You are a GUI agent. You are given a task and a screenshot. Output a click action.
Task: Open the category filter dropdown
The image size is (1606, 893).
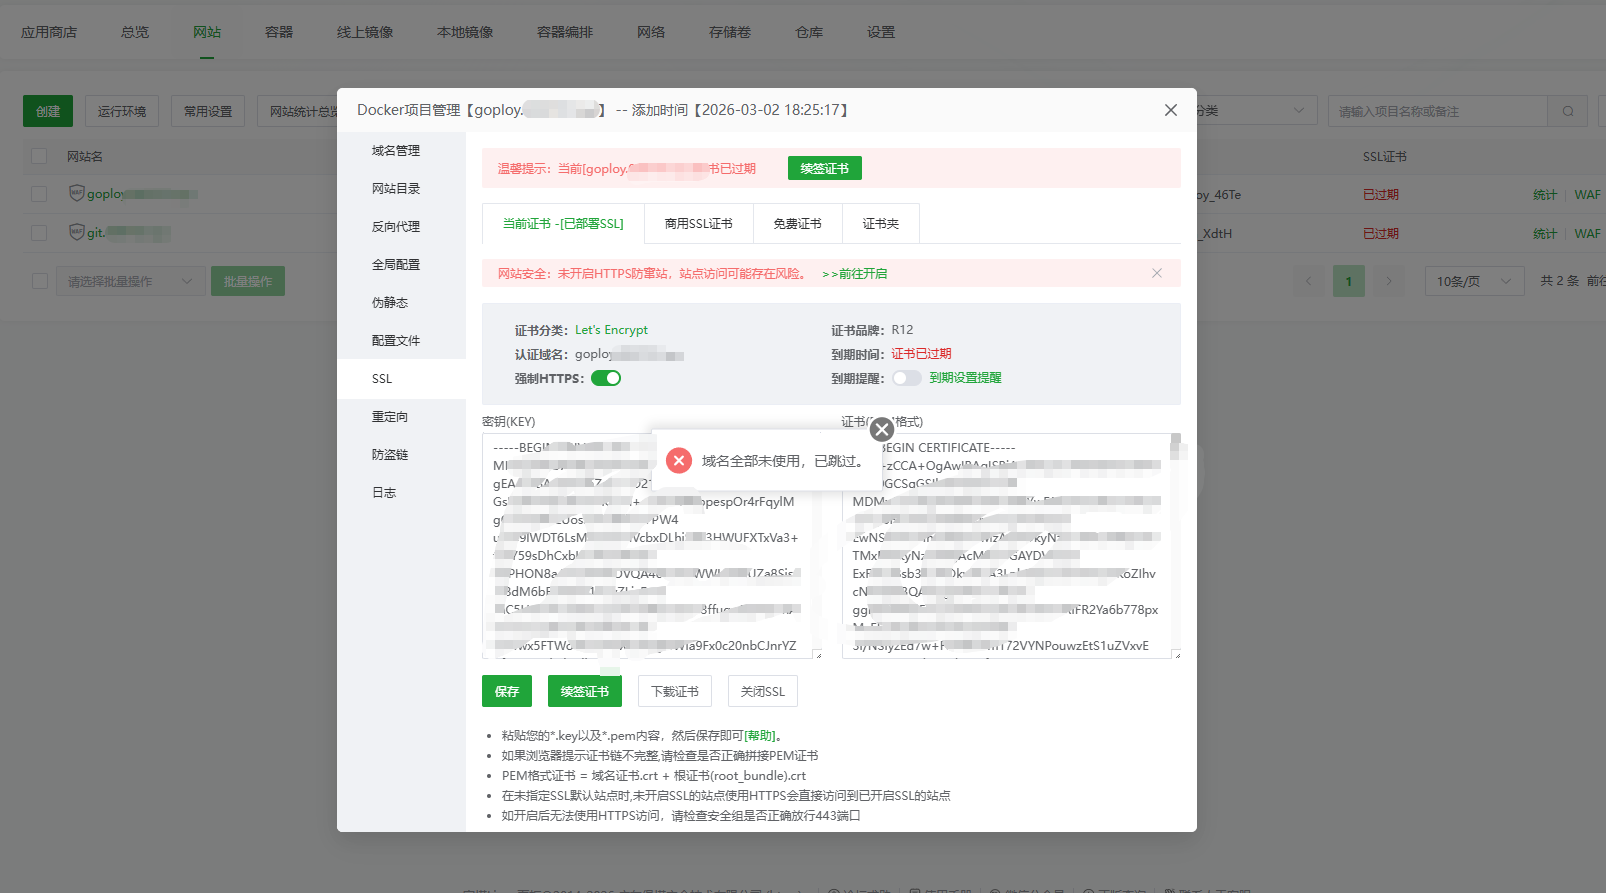coord(1255,111)
